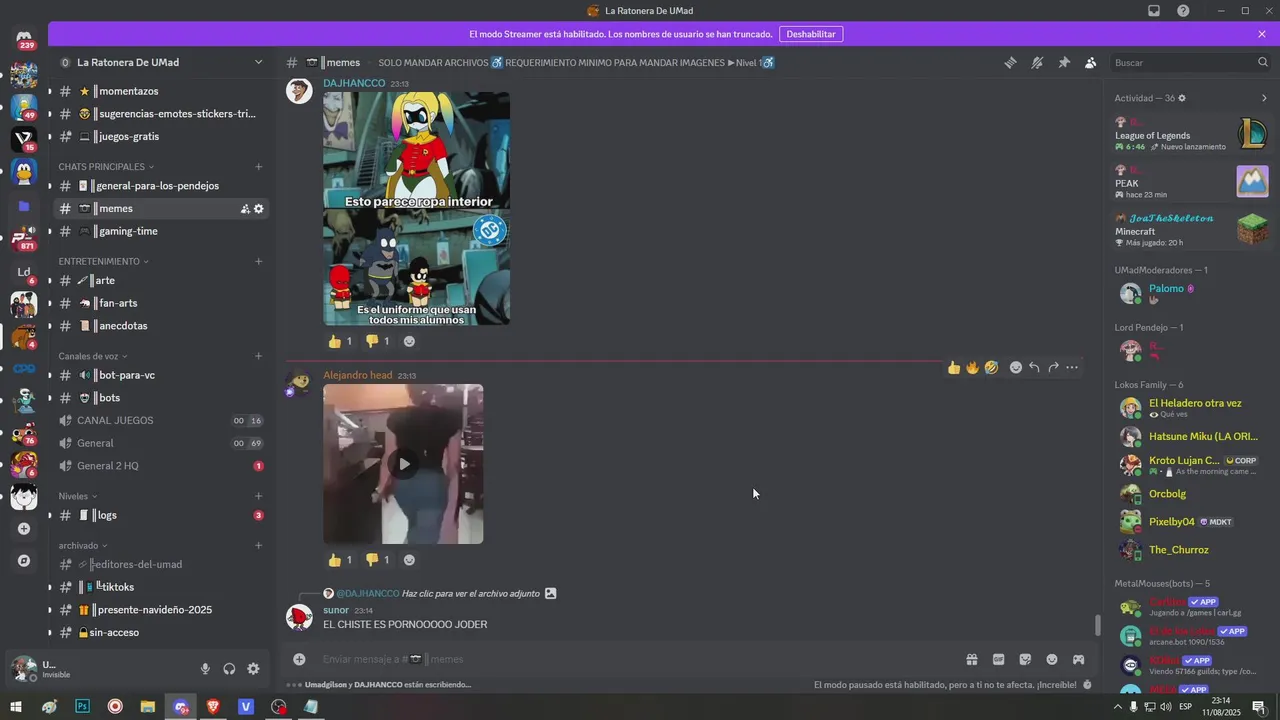
Task: Collapse the Canales de voz category
Action: (x=93, y=356)
